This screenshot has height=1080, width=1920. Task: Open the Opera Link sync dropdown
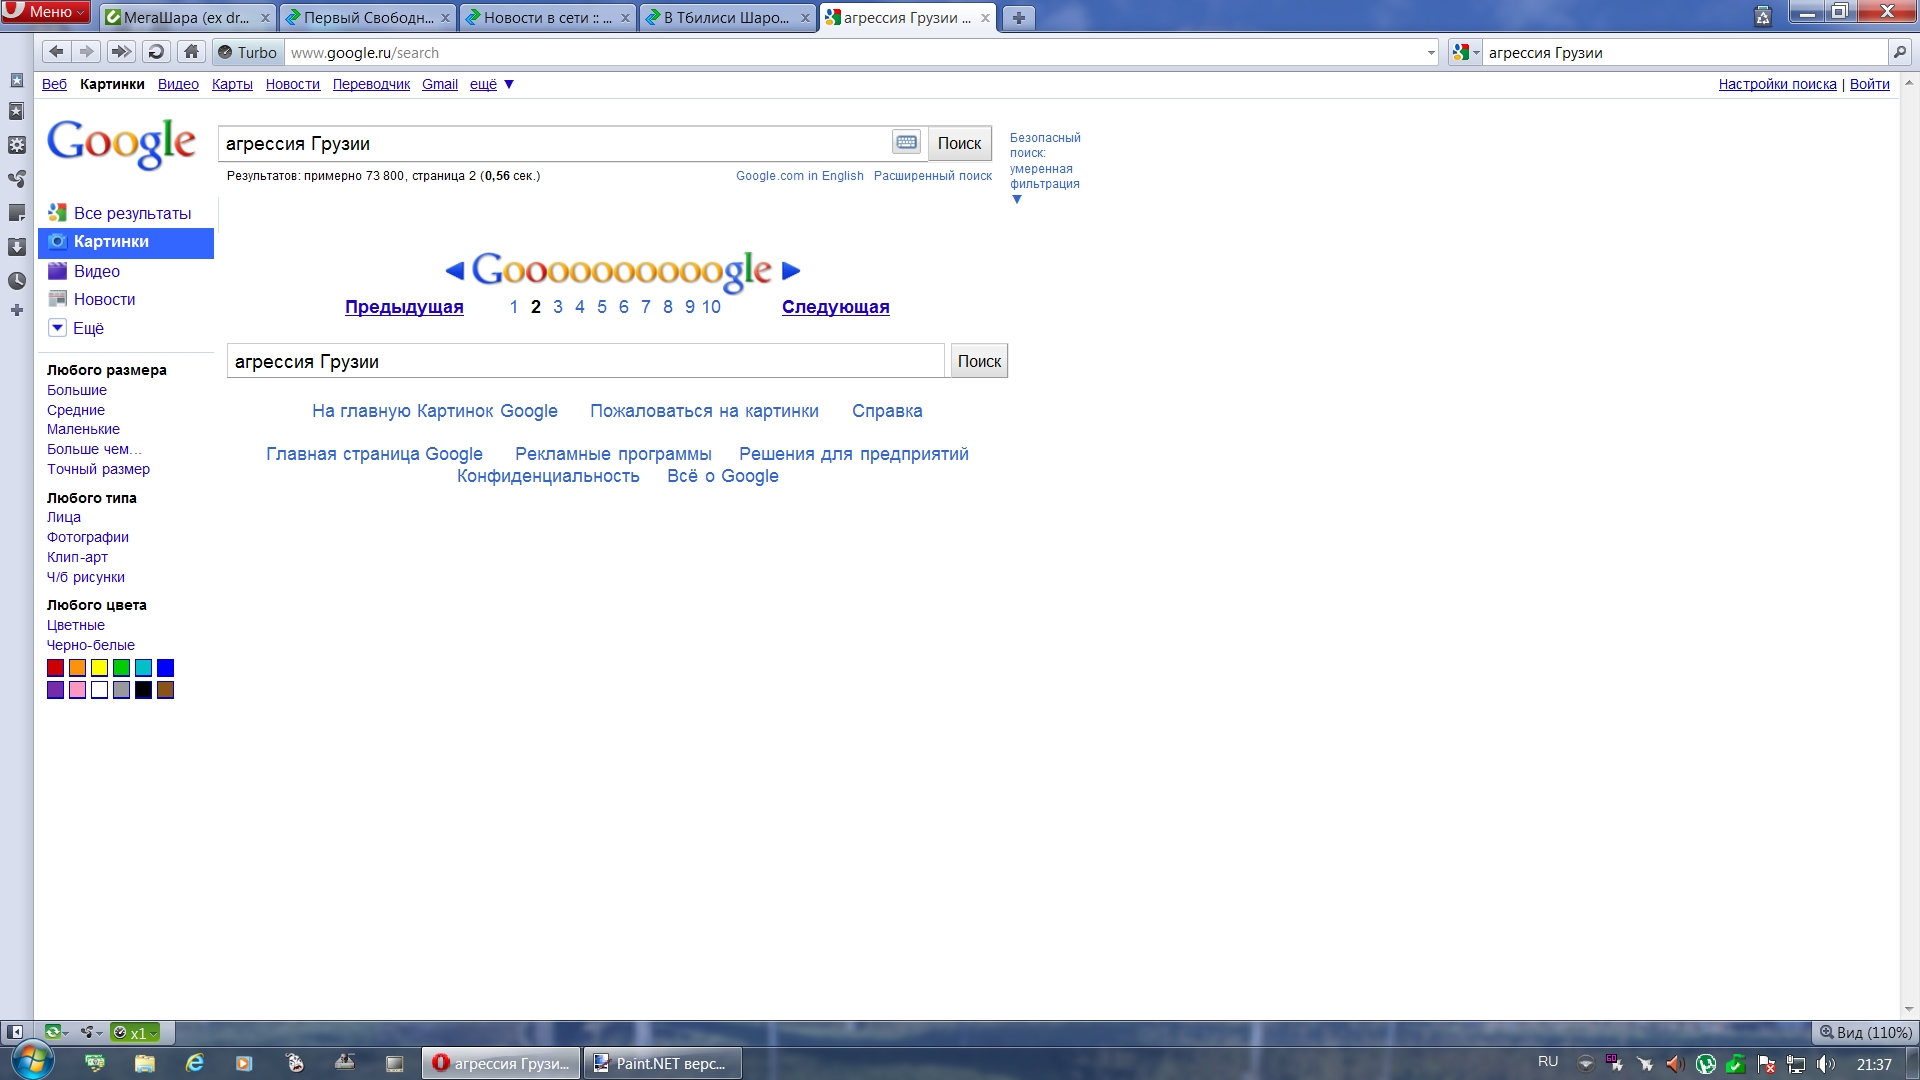point(56,1032)
